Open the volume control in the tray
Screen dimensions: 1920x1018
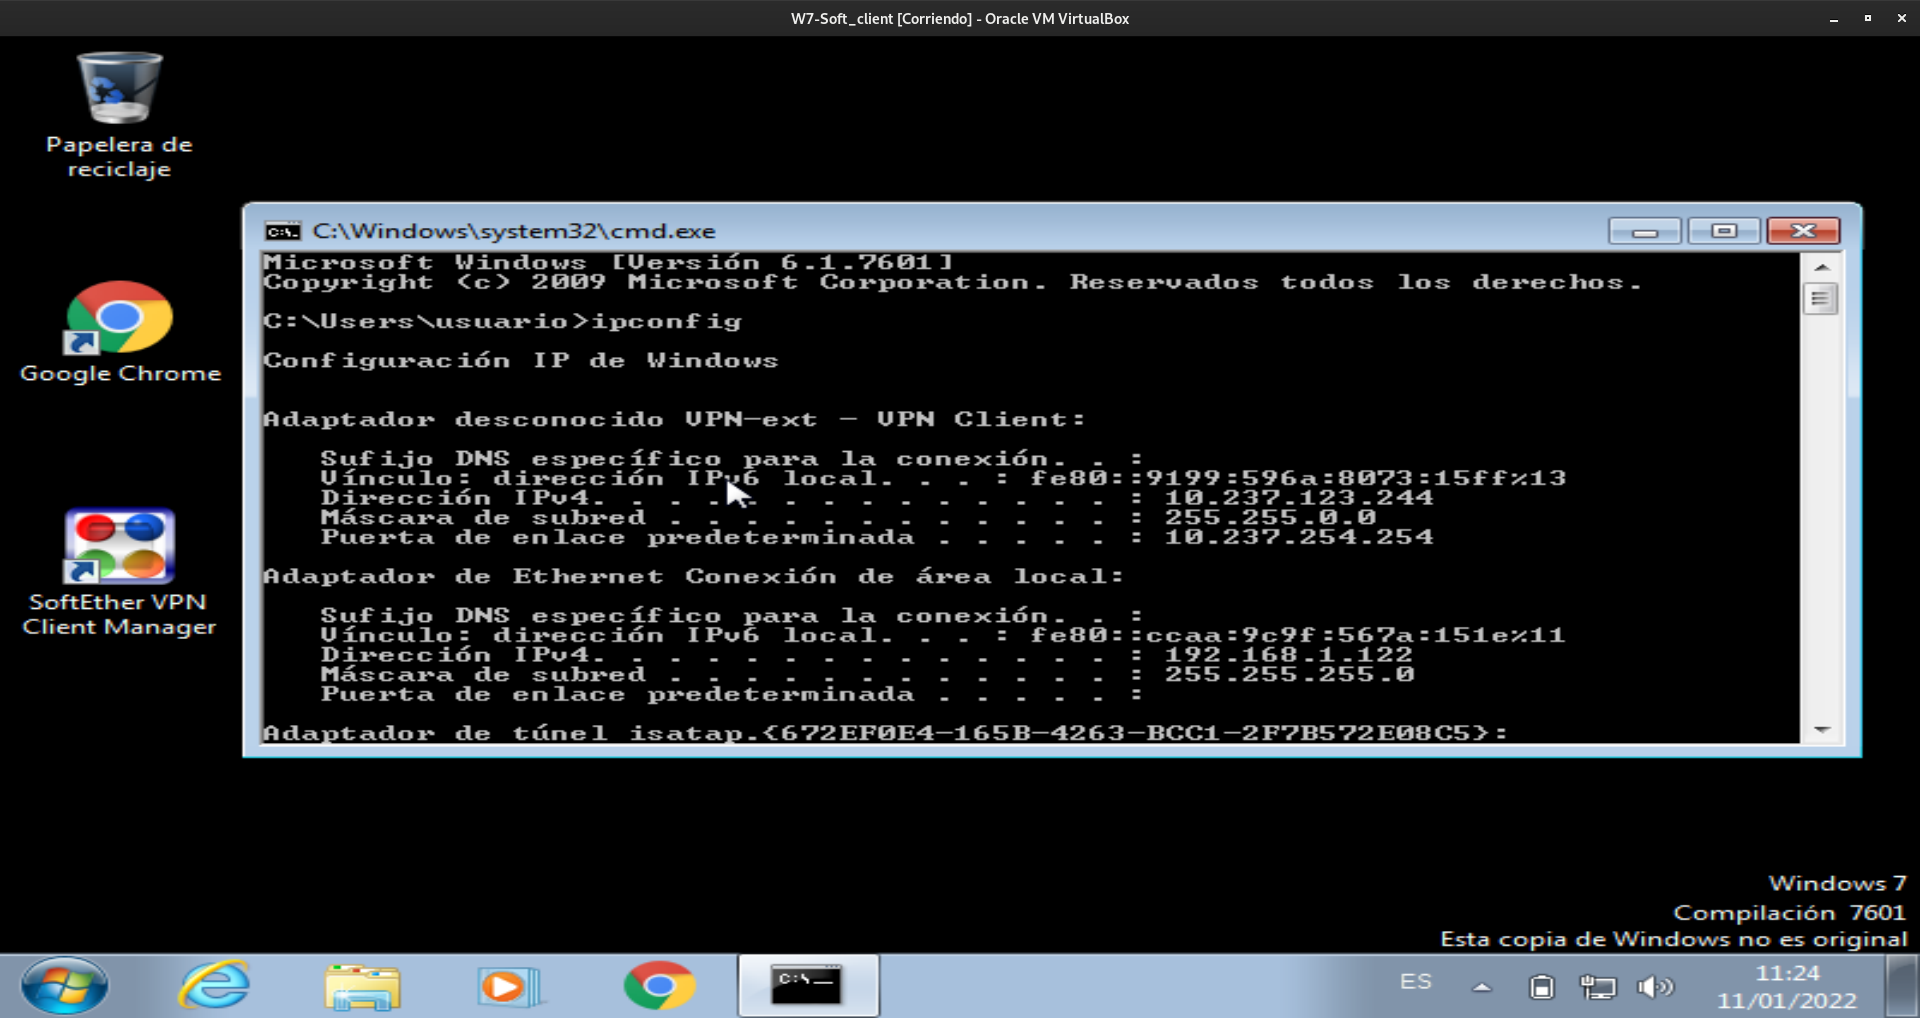tap(1655, 986)
